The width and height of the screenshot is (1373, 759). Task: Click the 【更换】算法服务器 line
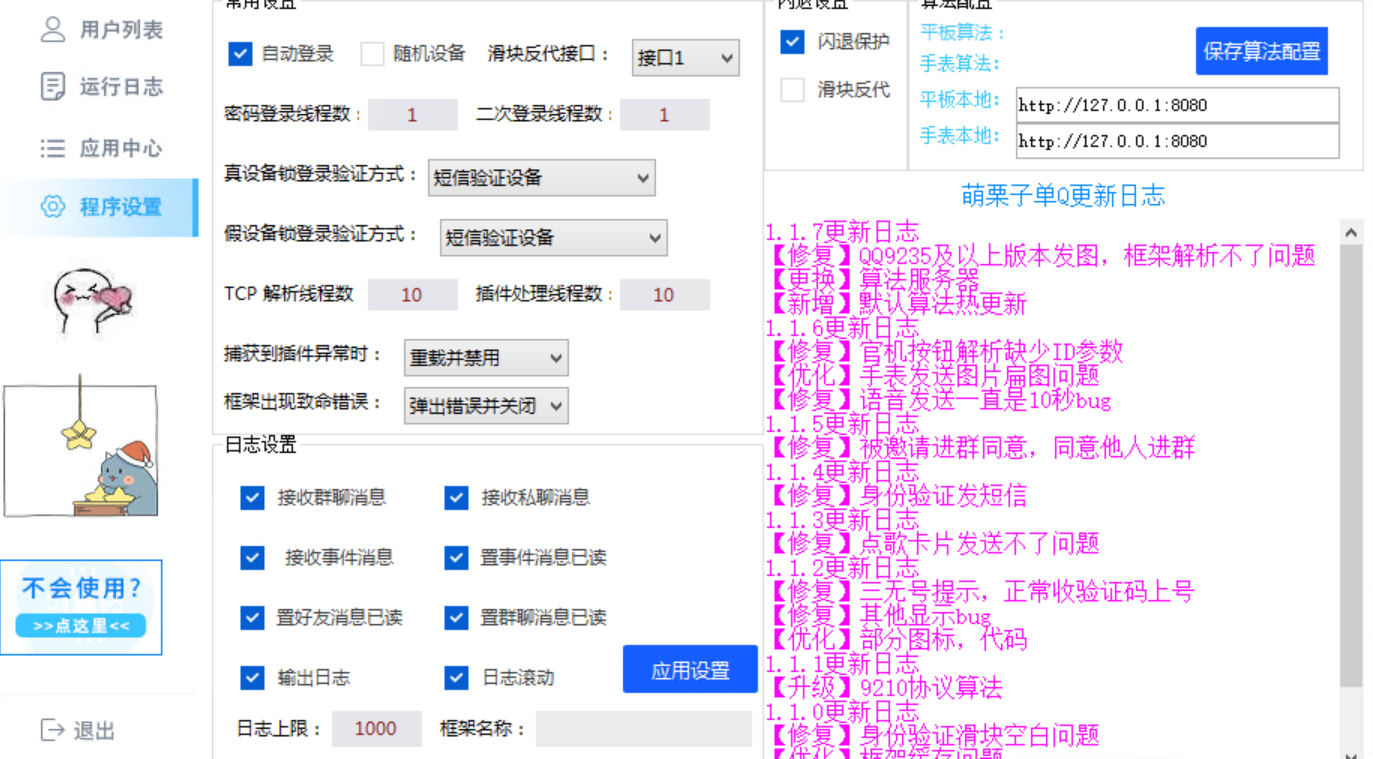(x=872, y=281)
